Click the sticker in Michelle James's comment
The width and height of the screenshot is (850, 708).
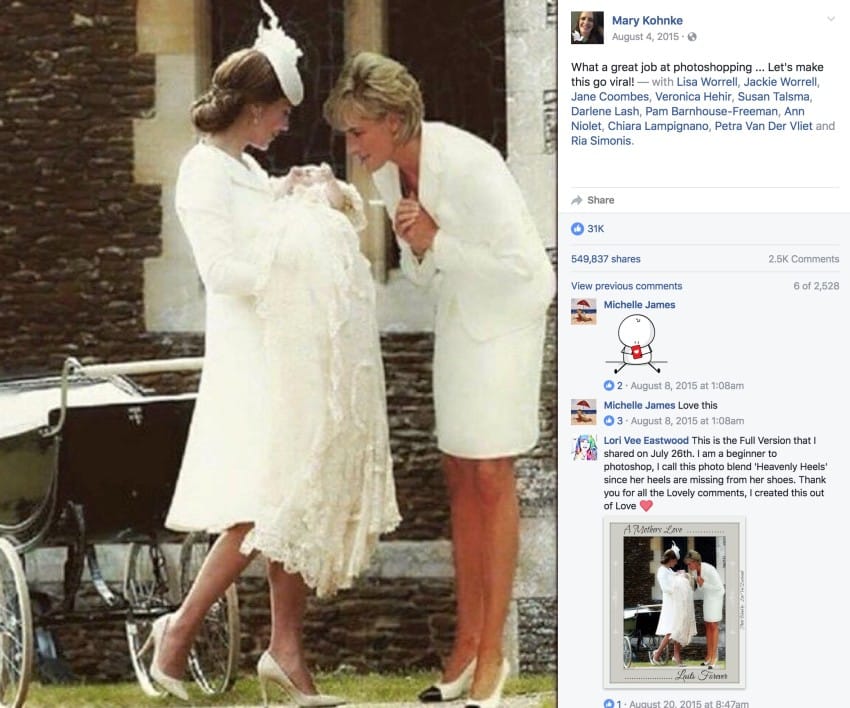click(636, 344)
